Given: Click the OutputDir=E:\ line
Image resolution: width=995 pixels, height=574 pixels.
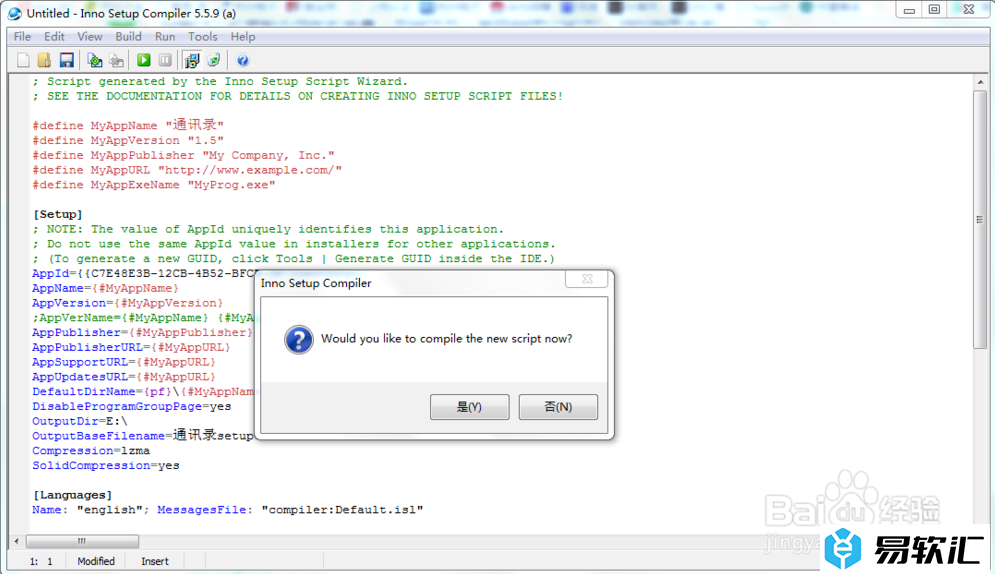Looking at the screenshot, I should click(80, 421).
